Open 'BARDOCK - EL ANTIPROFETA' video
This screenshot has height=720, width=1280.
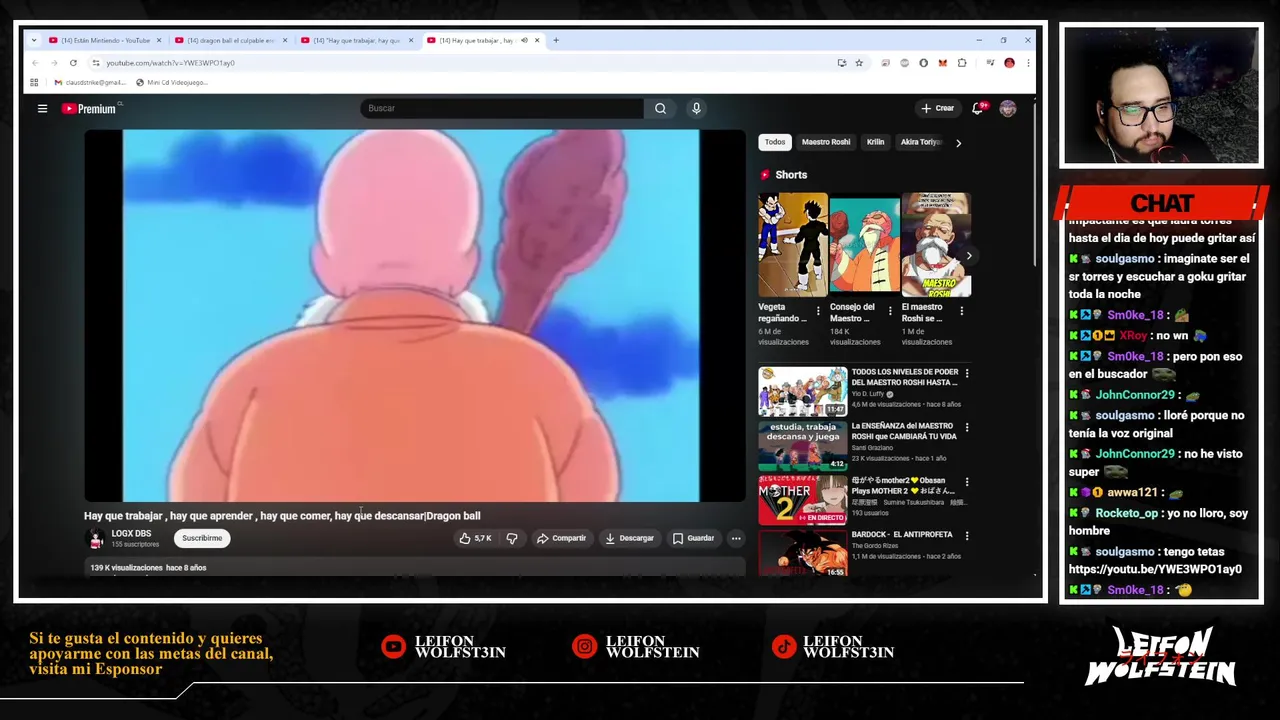point(803,553)
